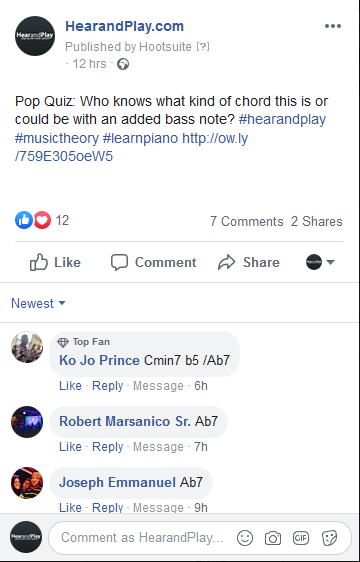
Task: Share the post with Share button
Action: click(249, 262)
